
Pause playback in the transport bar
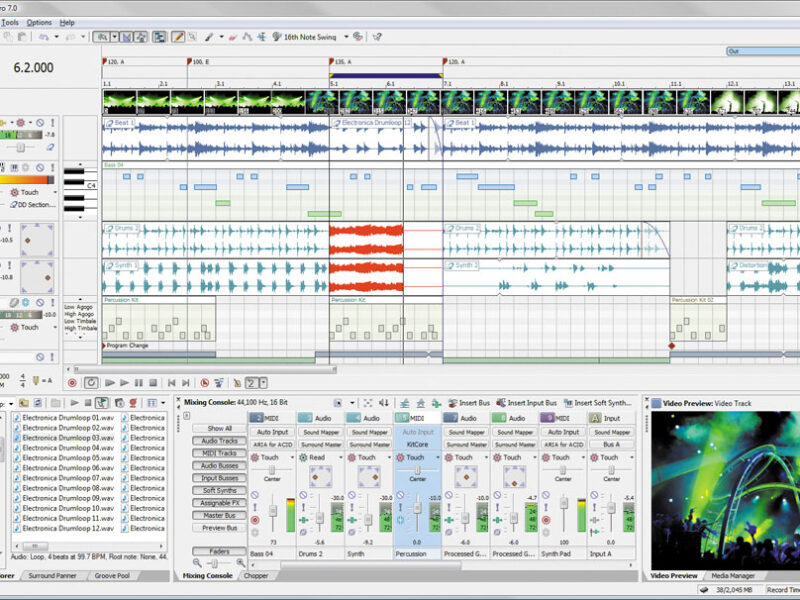pyautogui.click(x=138, y=382)
